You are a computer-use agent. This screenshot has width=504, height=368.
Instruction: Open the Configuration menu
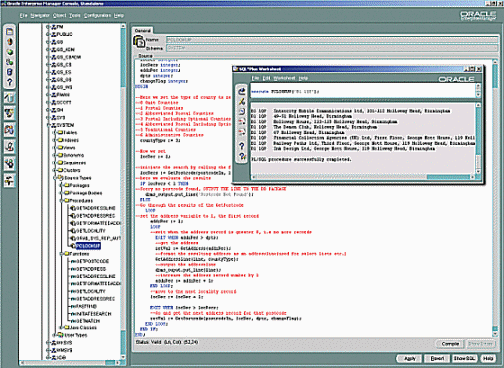click(97, 16)
